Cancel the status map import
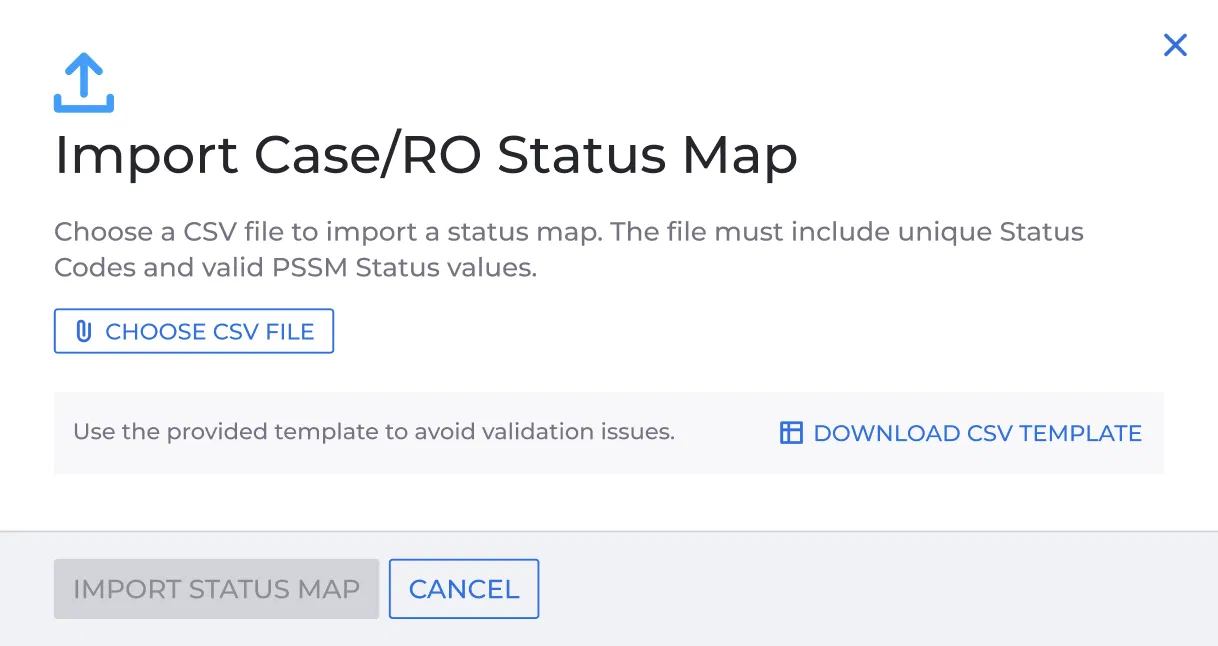The image size is (1218, 646). (x=464, y=589)
